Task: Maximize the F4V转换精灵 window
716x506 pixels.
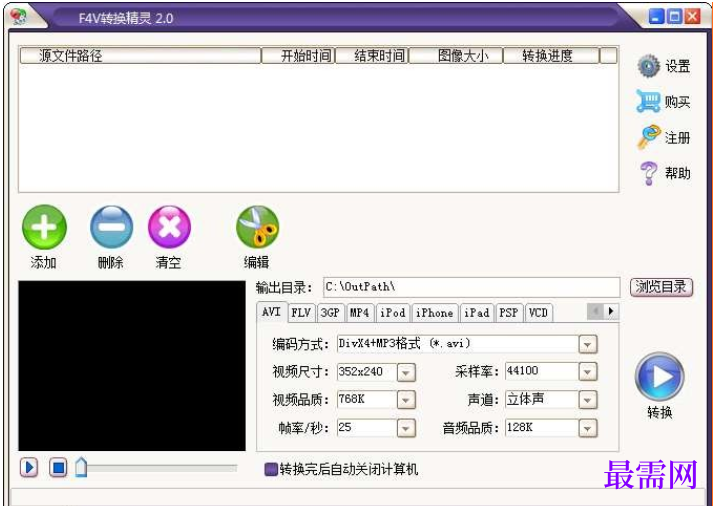Action: (x=674, y=16)
